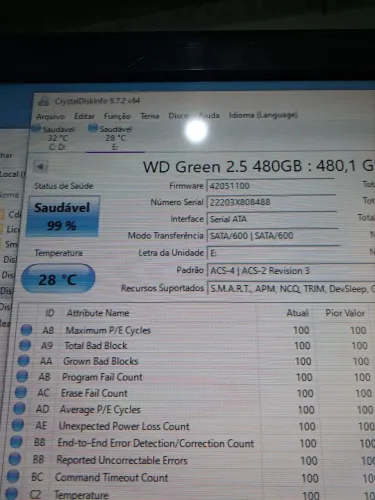Click the Interface field Serial ATA
375x500 pixels.
(272, 219)
